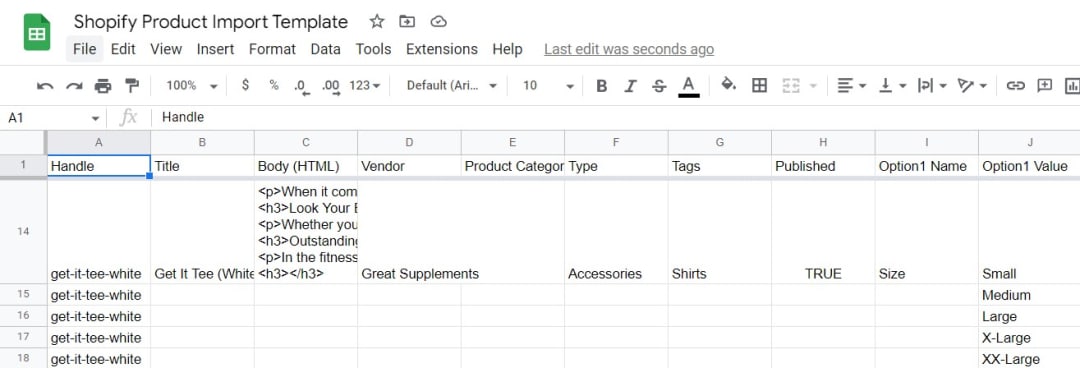Open text wrapping dropdown

932,85
